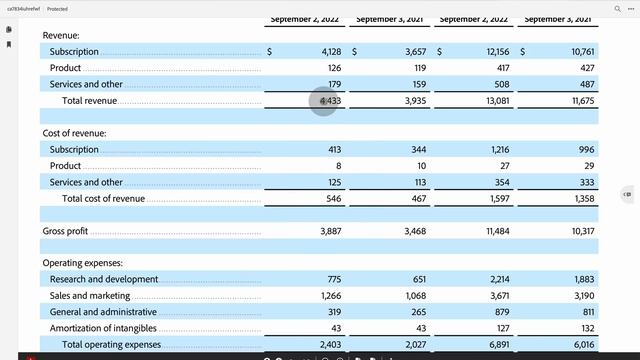Click the total revenue value 3,935
The height and width of the screenshot is (360, 640).
[x=416, y=101]
